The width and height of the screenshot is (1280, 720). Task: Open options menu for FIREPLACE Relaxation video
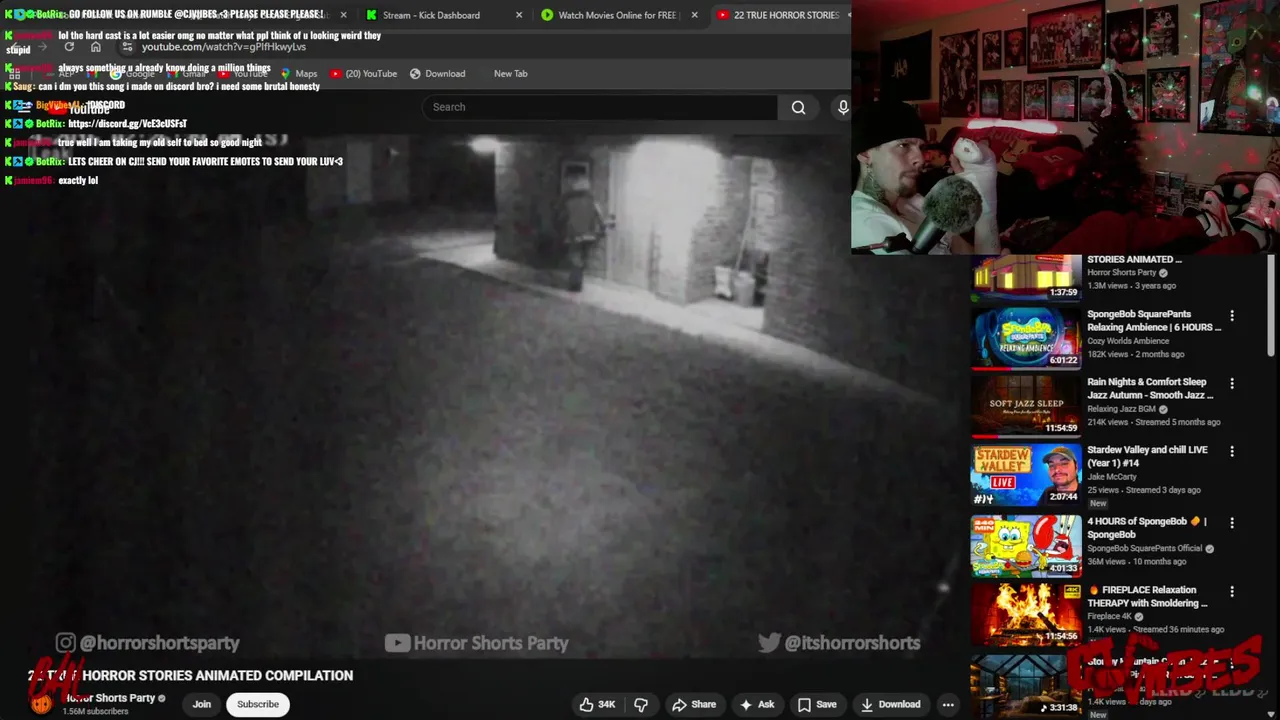pyautogui.click(x=1232, y=592)
